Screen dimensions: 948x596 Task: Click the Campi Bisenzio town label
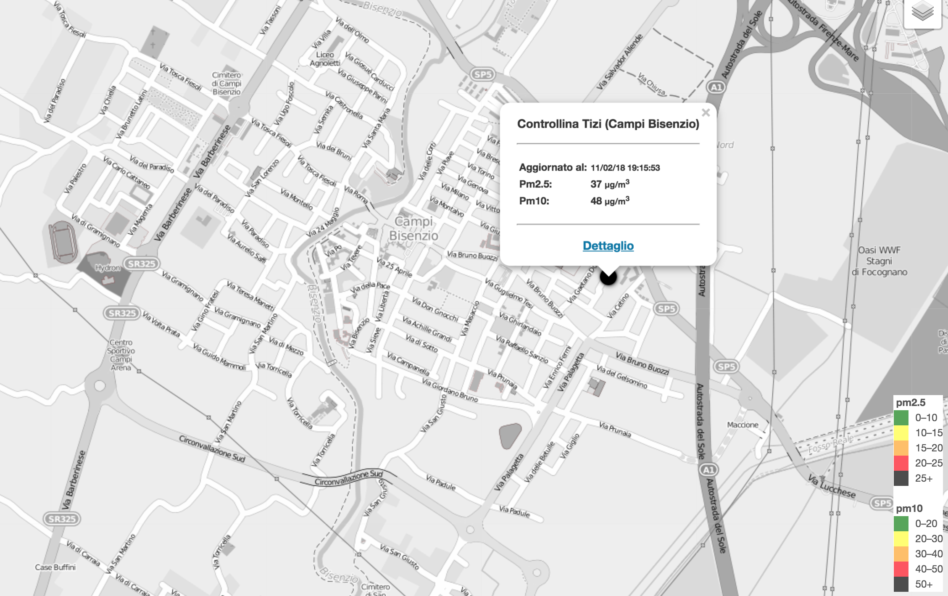[415, 228]
